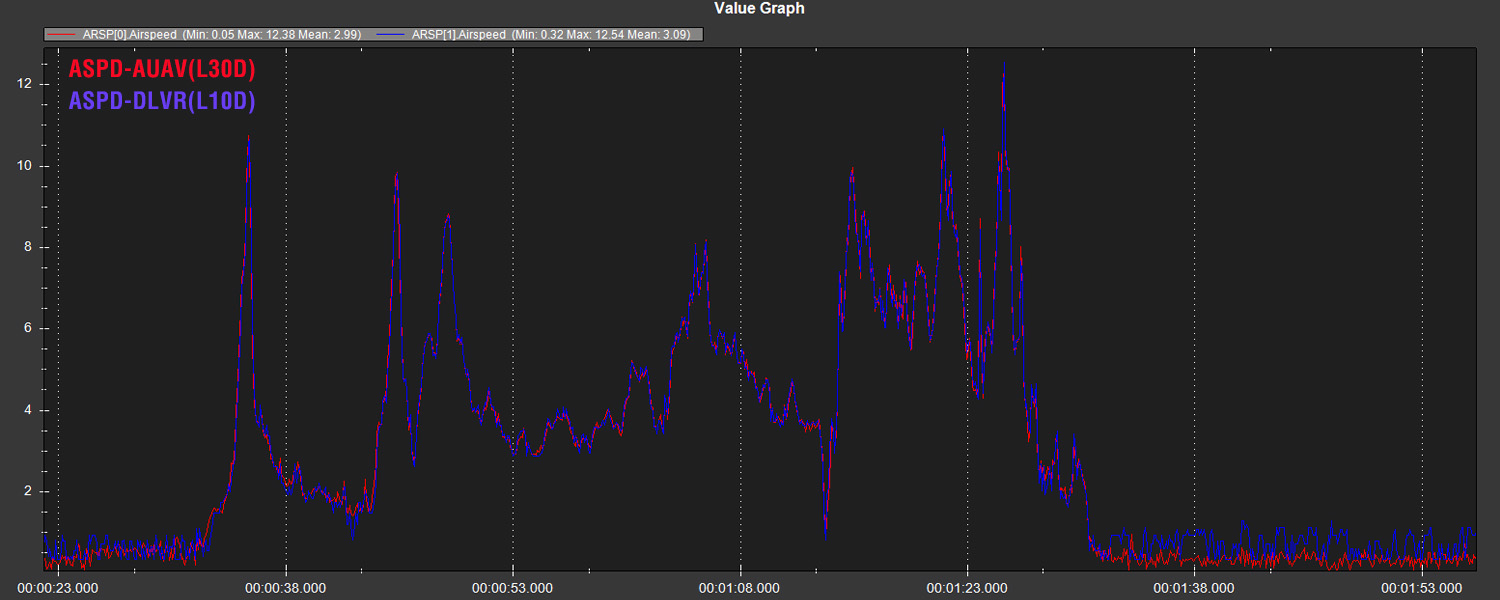Click the 4 label on the Y axis

tap(30, 410)
